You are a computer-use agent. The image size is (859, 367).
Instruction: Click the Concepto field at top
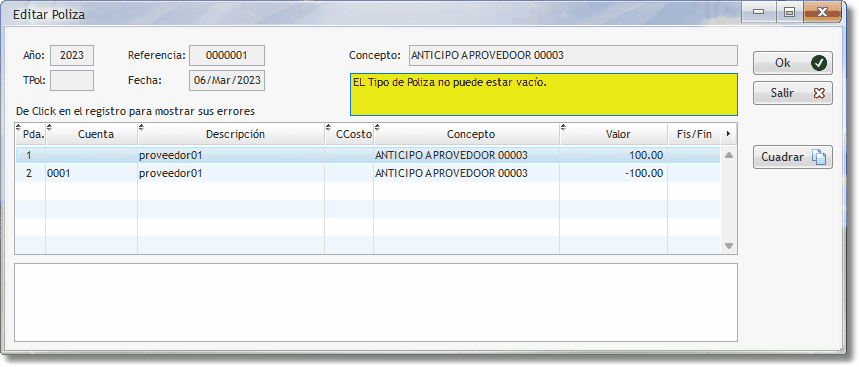coord(573,55)
